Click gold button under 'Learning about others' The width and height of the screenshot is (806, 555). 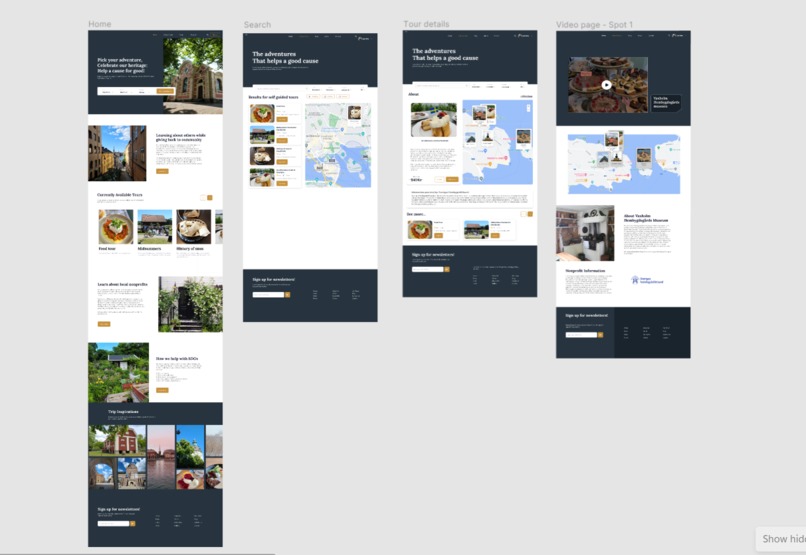162,171
